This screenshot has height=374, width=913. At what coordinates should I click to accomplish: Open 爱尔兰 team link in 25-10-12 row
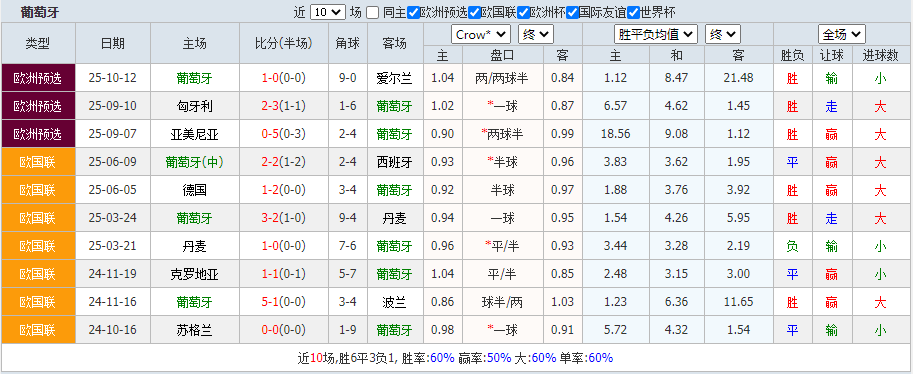coord(395,78)
